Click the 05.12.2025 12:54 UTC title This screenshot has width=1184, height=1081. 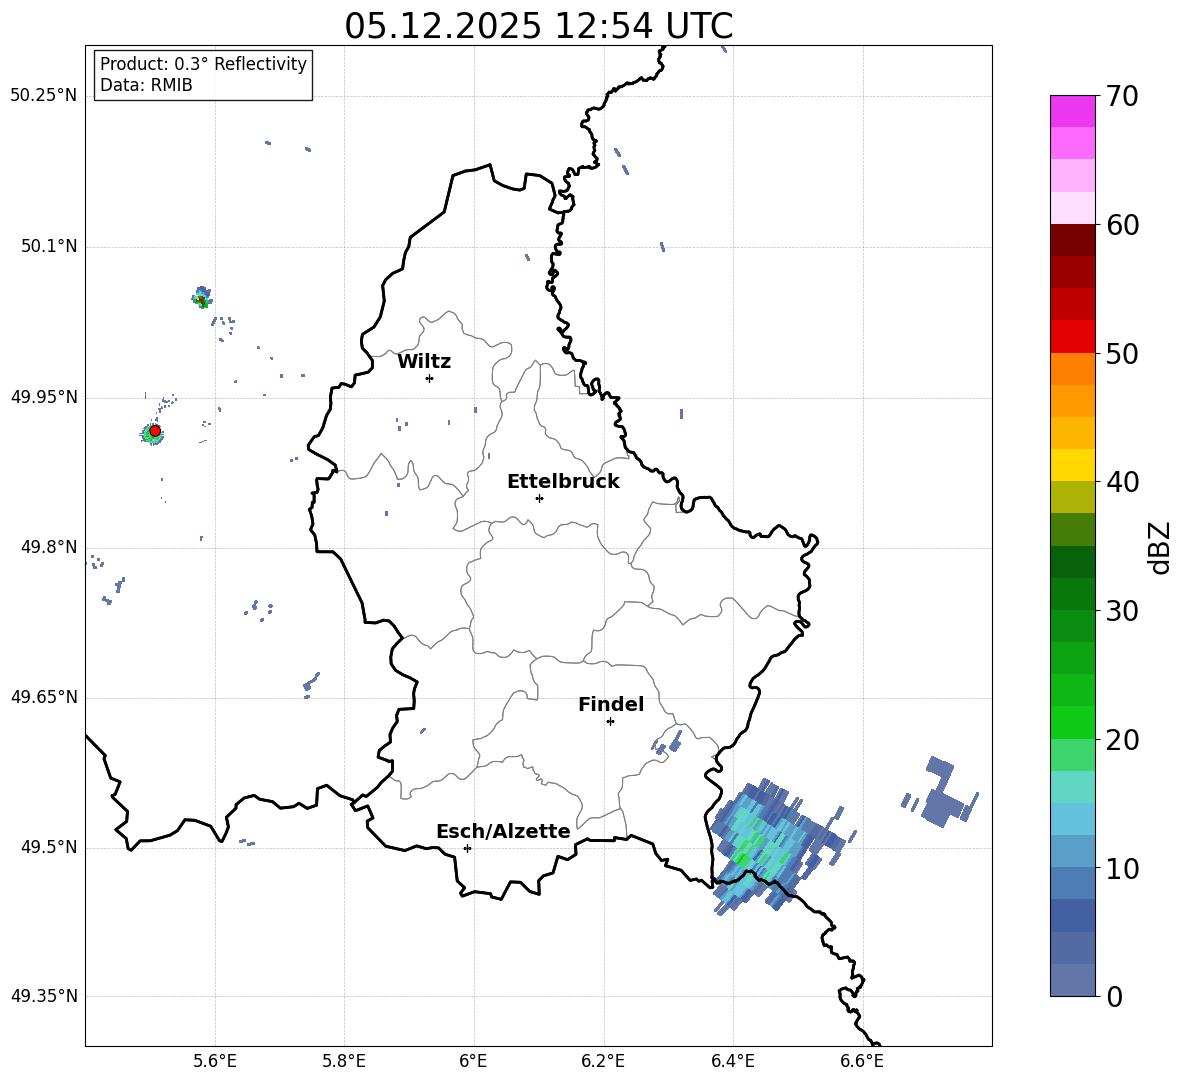538,26
